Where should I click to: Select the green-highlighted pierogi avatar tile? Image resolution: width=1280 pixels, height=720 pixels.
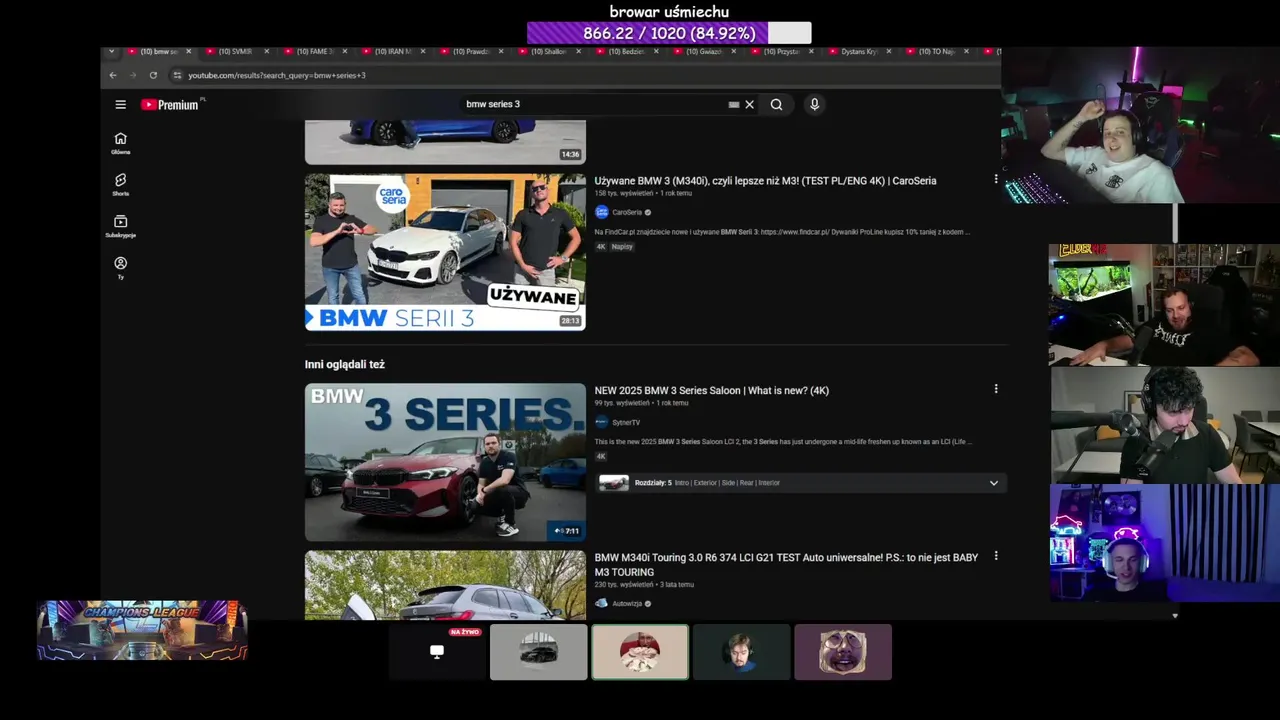(640, 652)
